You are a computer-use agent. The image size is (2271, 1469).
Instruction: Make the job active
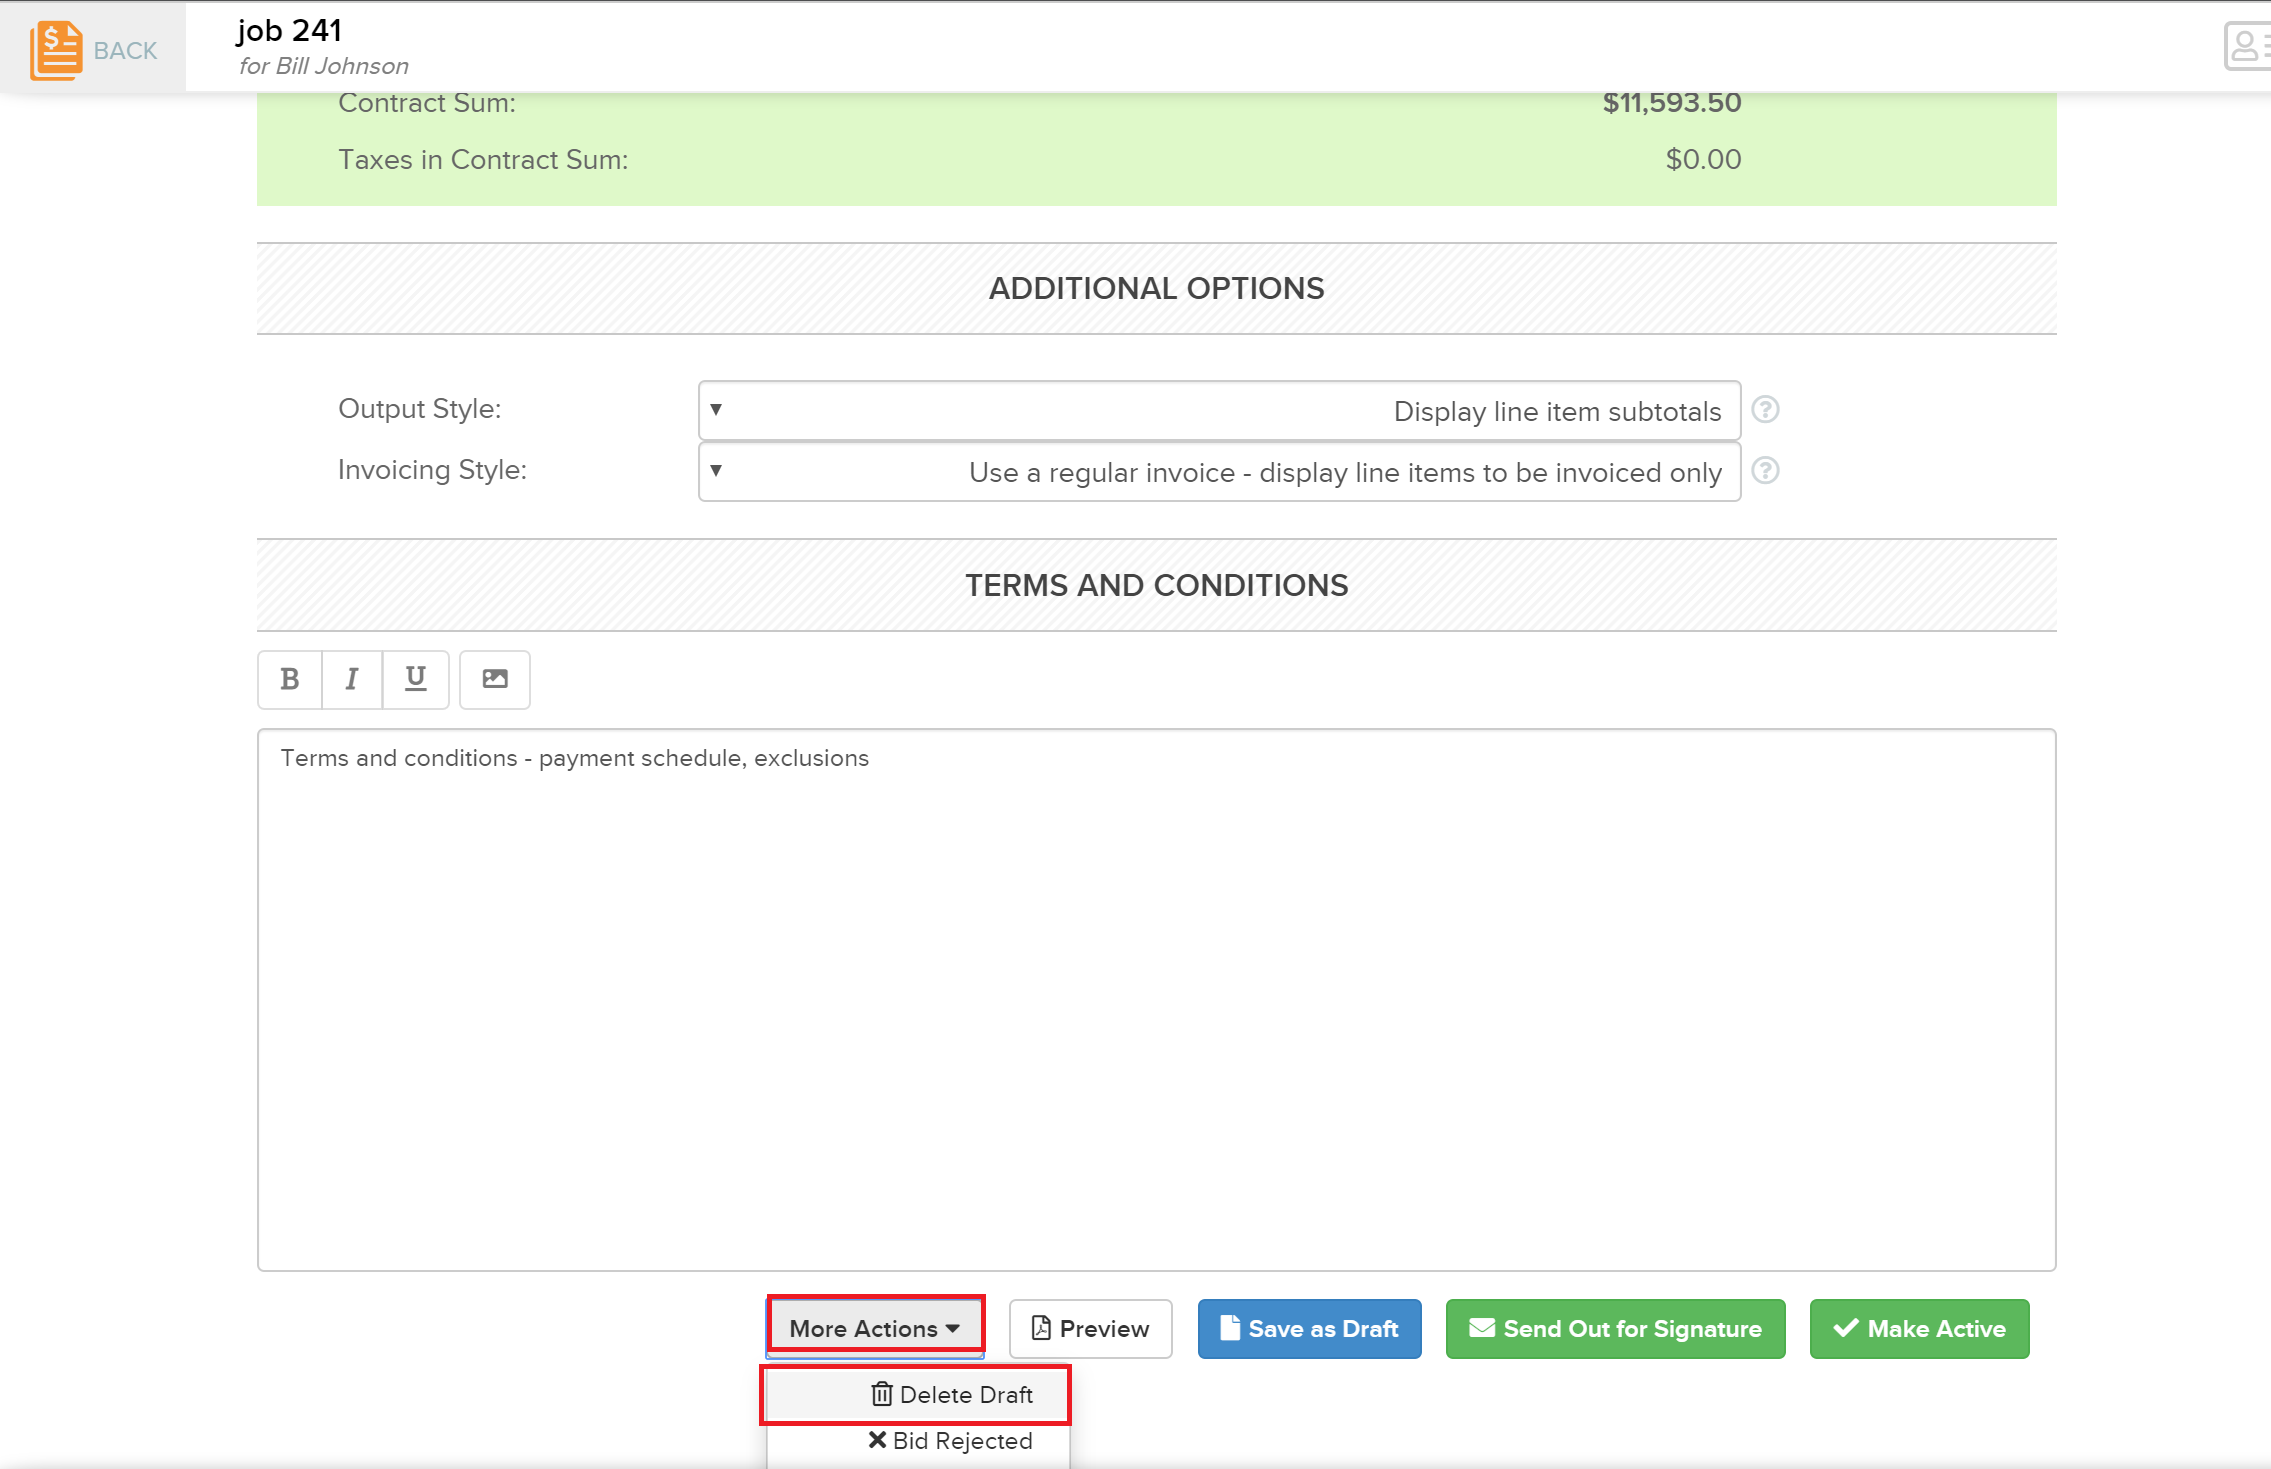tap(1920, 1329)
